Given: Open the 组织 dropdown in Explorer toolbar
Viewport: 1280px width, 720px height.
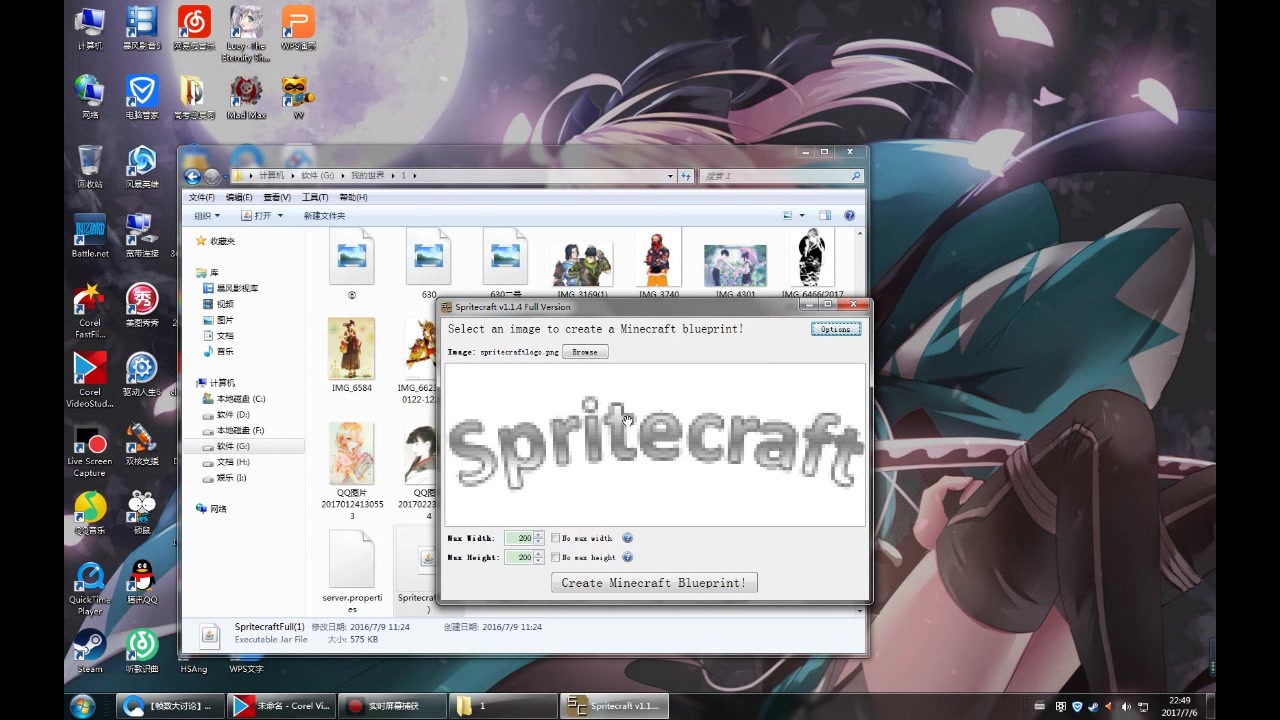Looking at the screenshot, I should click(x=206, y=216).
